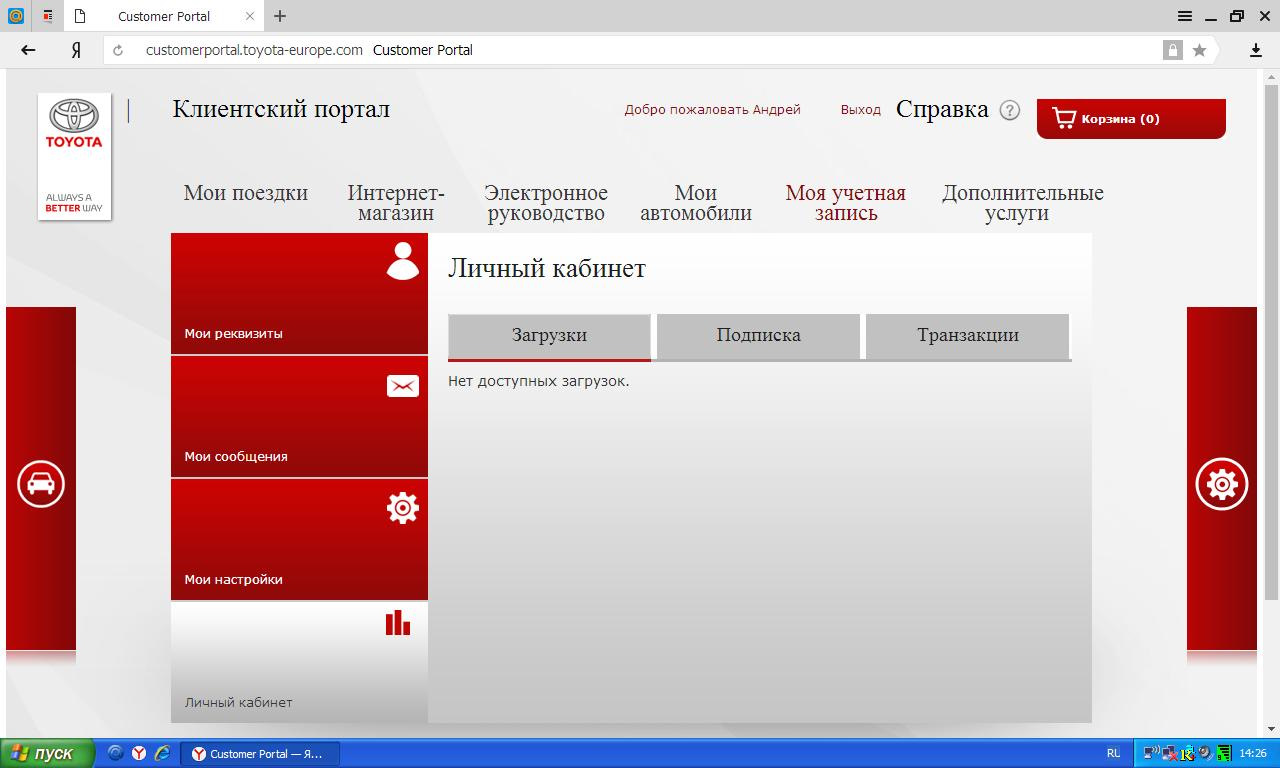The width and height of the screenshot is (1280, 768).
Task: Click the Toyota logo
Action: click(74, 156)
